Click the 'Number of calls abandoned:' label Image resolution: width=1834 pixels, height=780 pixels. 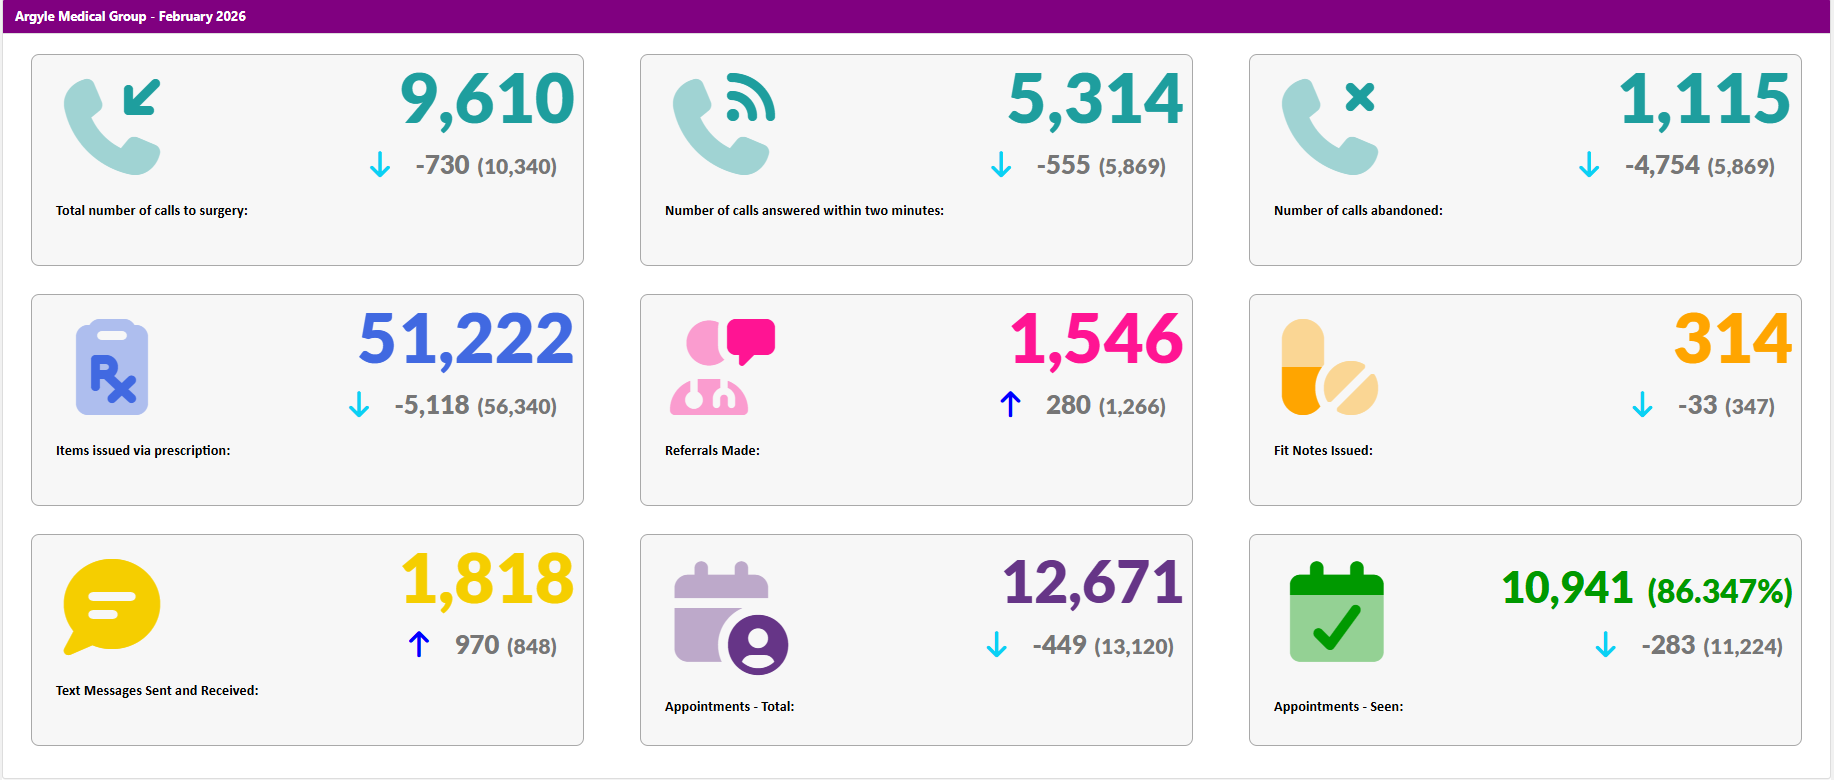tap(1357, 211)
